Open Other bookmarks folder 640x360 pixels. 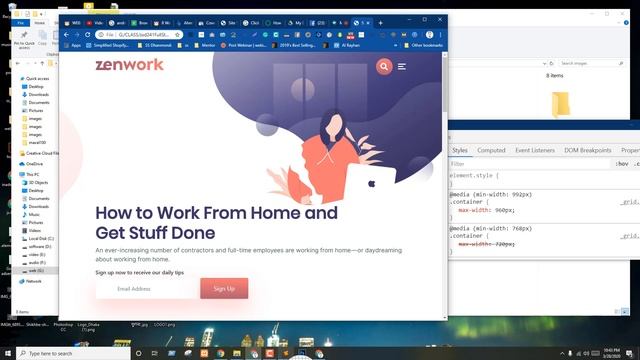423,45
